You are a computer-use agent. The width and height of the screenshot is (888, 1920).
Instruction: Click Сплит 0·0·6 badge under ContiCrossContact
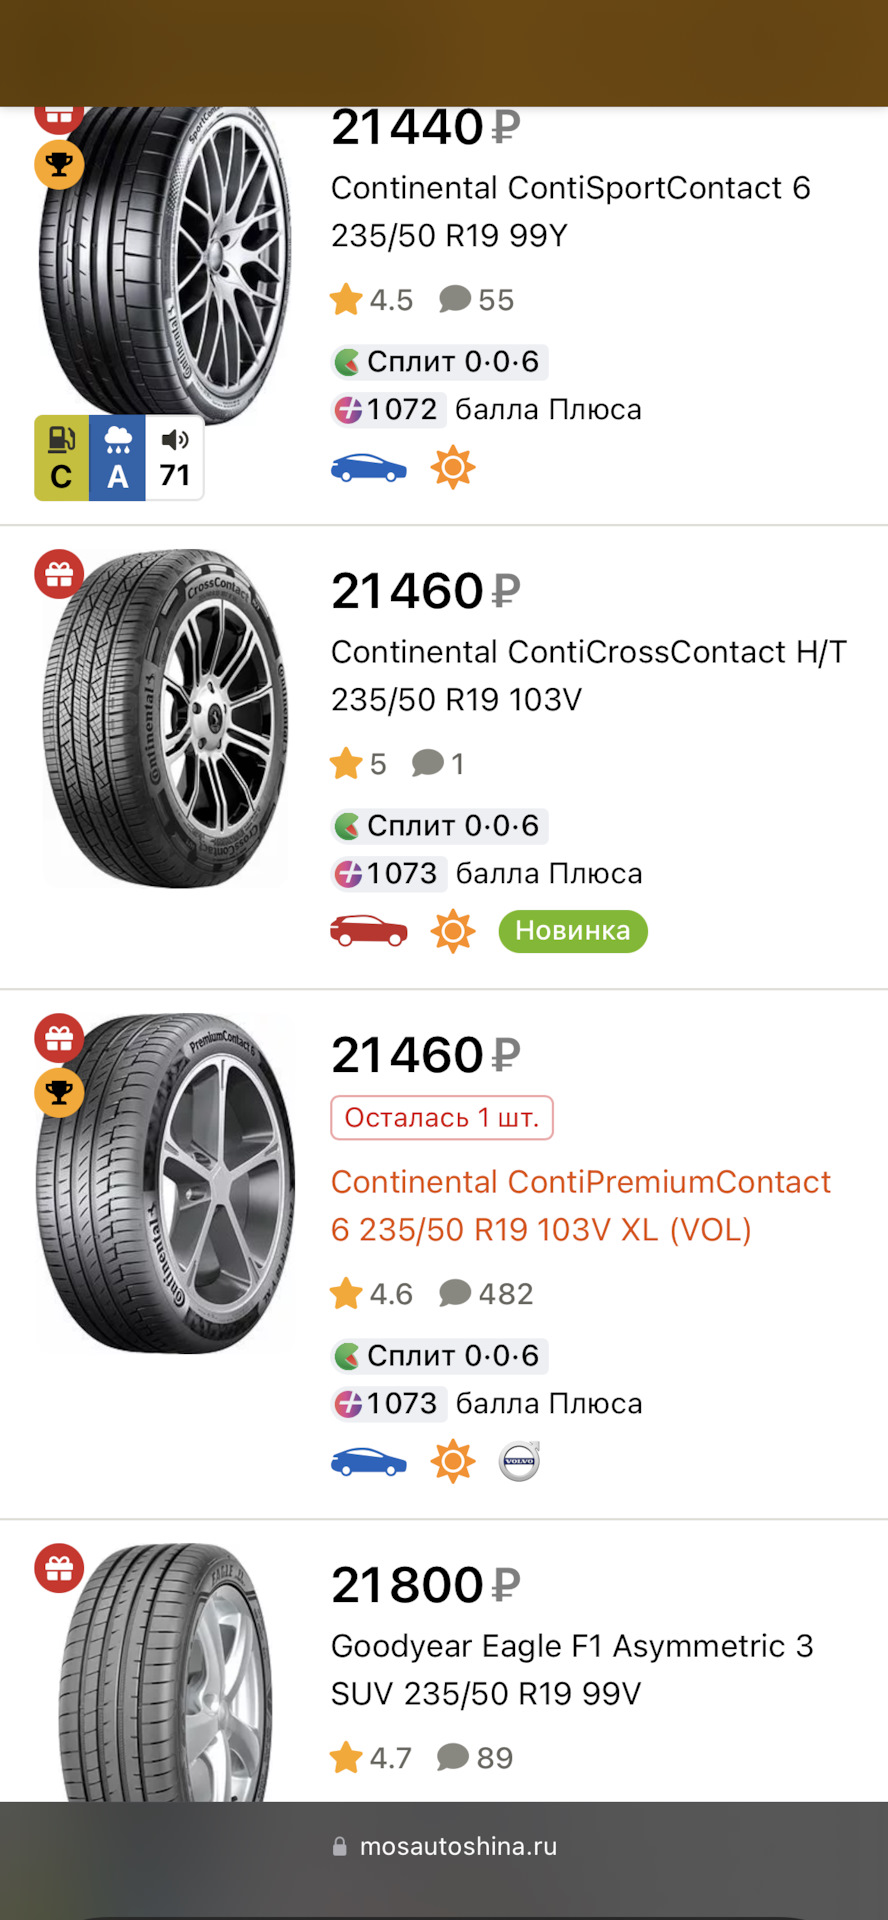(x=440, y=826)
